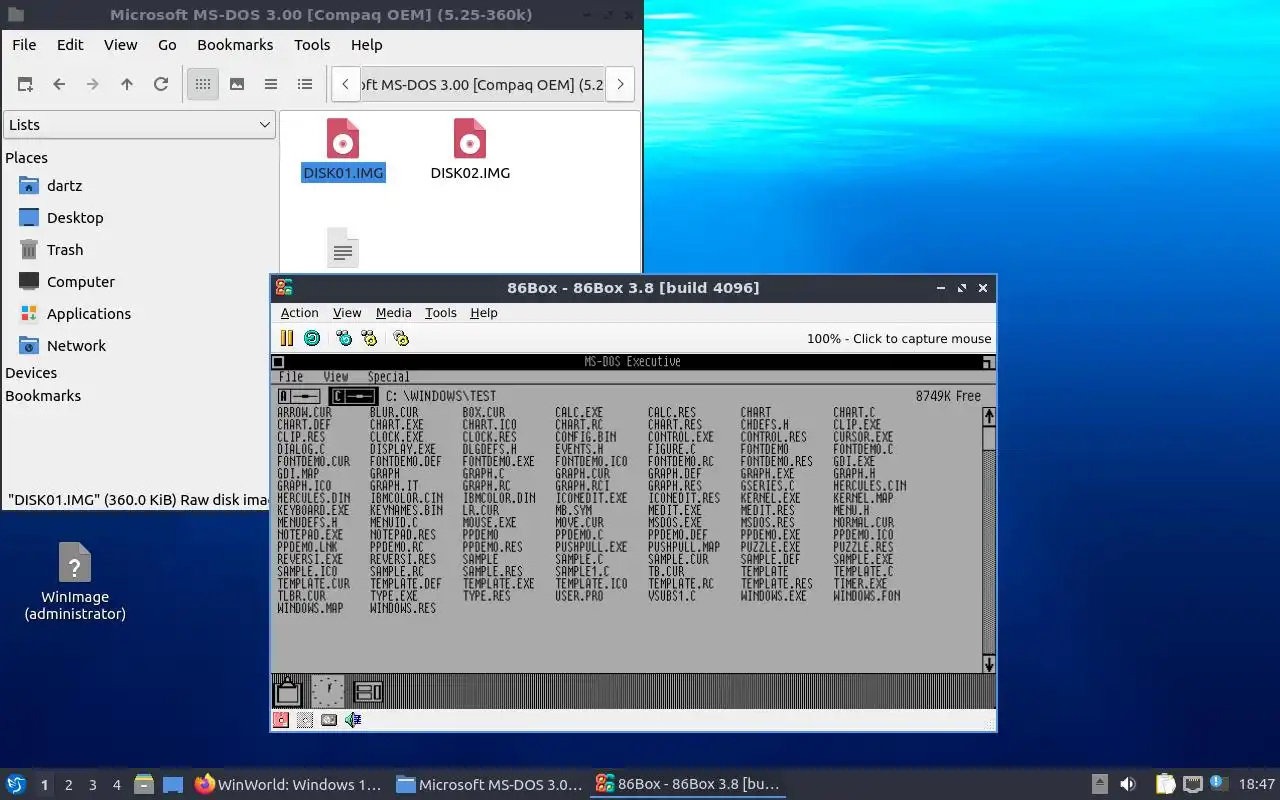Open the file manager Edit menu

pyautogui.click(x=70, y=45)
